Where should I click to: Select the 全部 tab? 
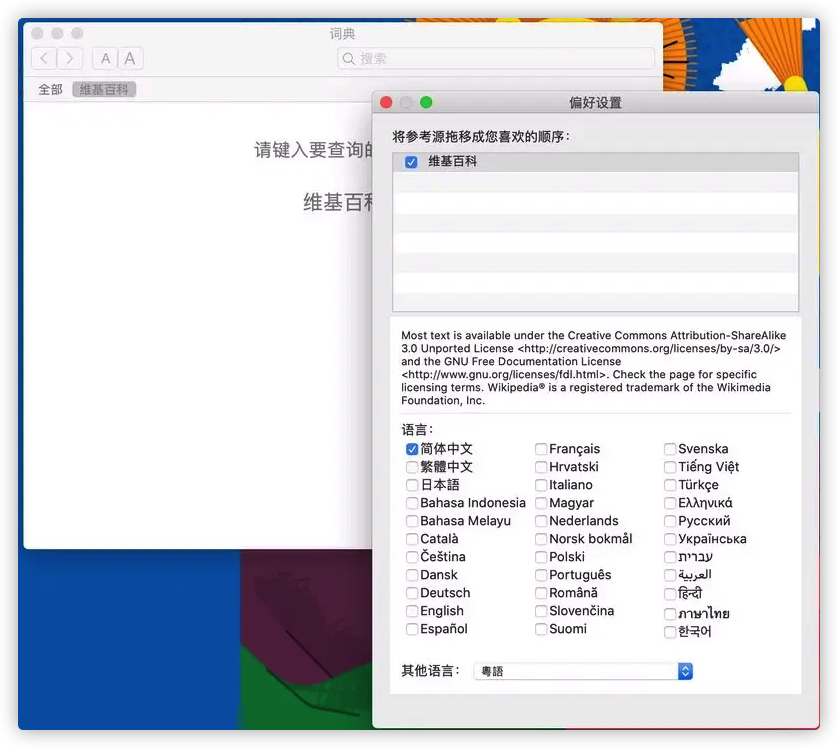(x=50, y=89)
